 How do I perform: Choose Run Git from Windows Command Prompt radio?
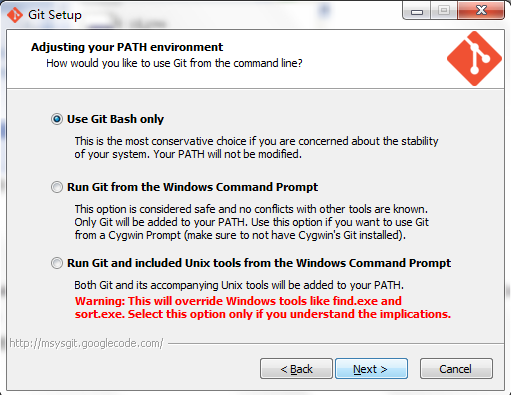tap(57, 187)
